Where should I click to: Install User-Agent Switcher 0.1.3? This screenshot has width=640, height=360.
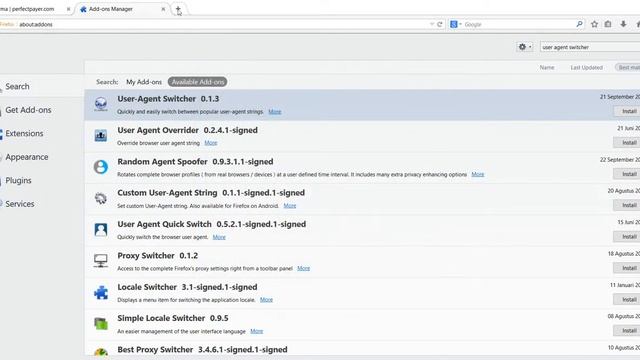coord(627,111)
